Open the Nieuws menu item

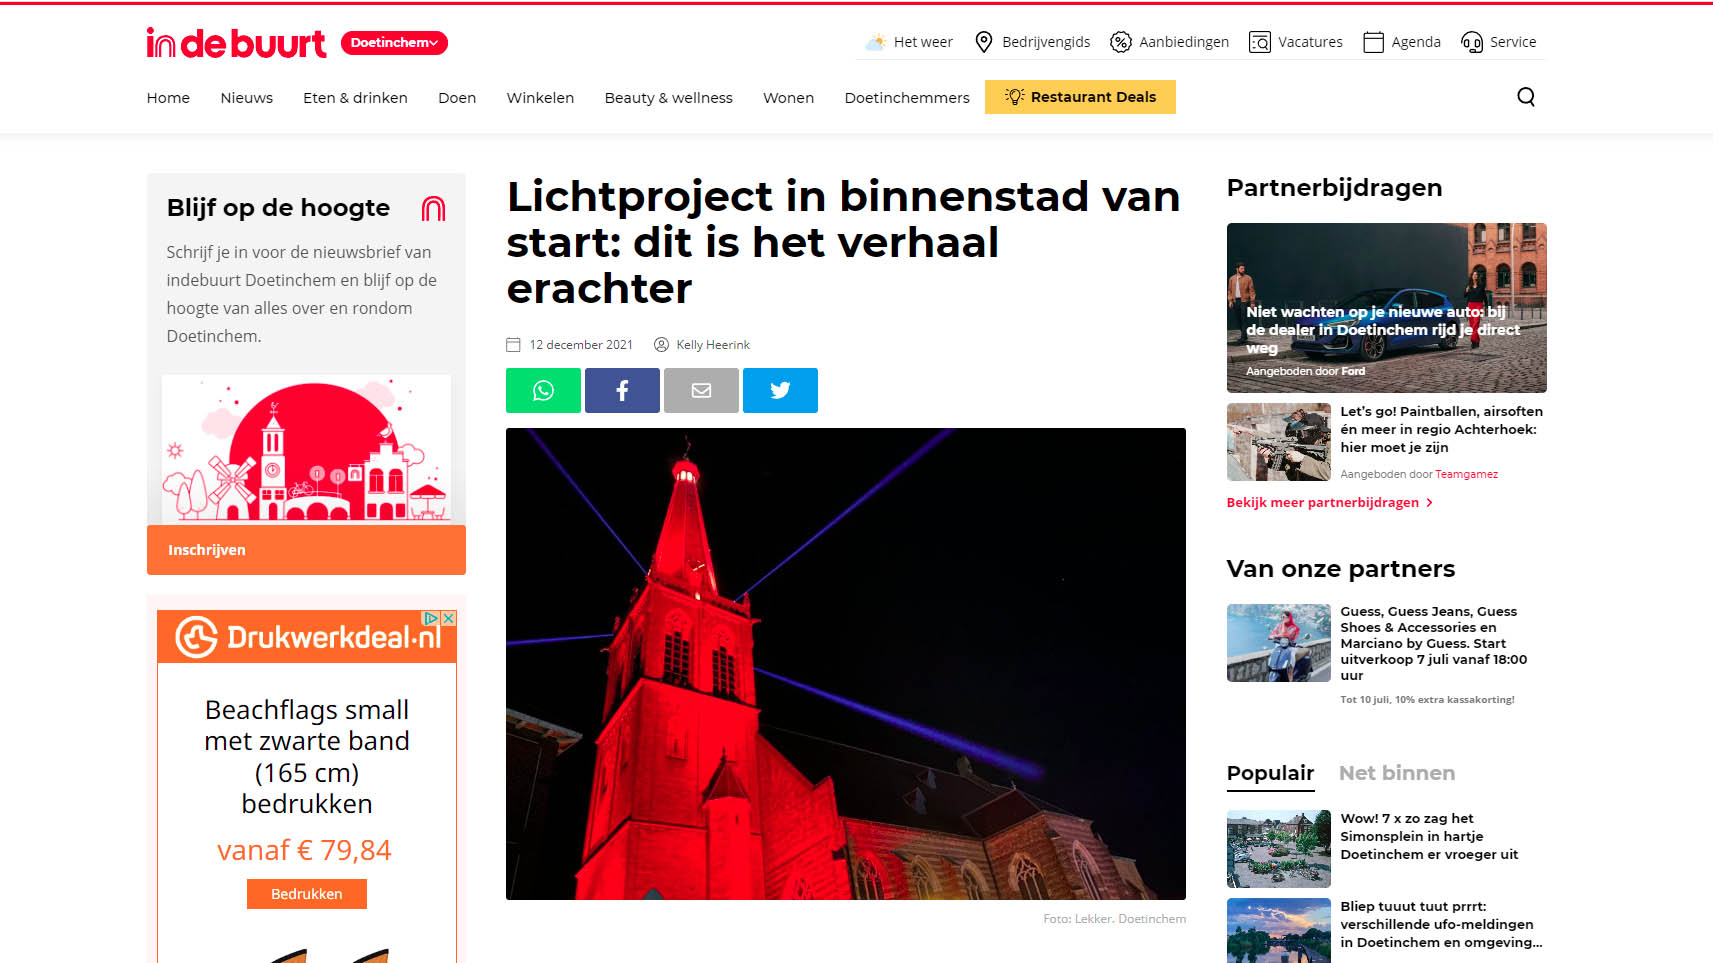point(247,98)
